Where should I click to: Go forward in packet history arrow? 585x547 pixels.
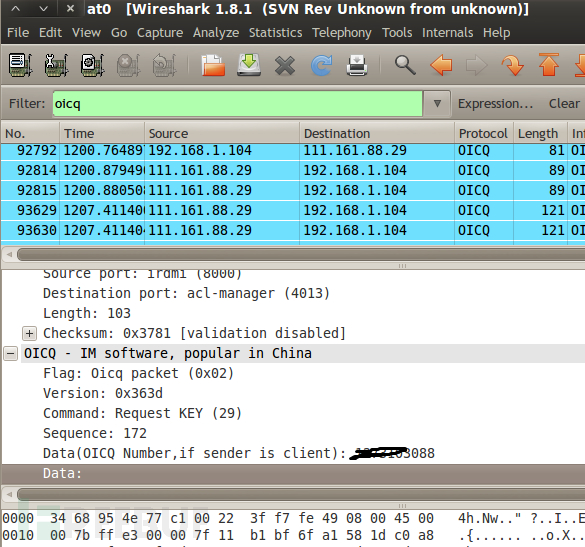pyautogui.click(x=477, y=65)
